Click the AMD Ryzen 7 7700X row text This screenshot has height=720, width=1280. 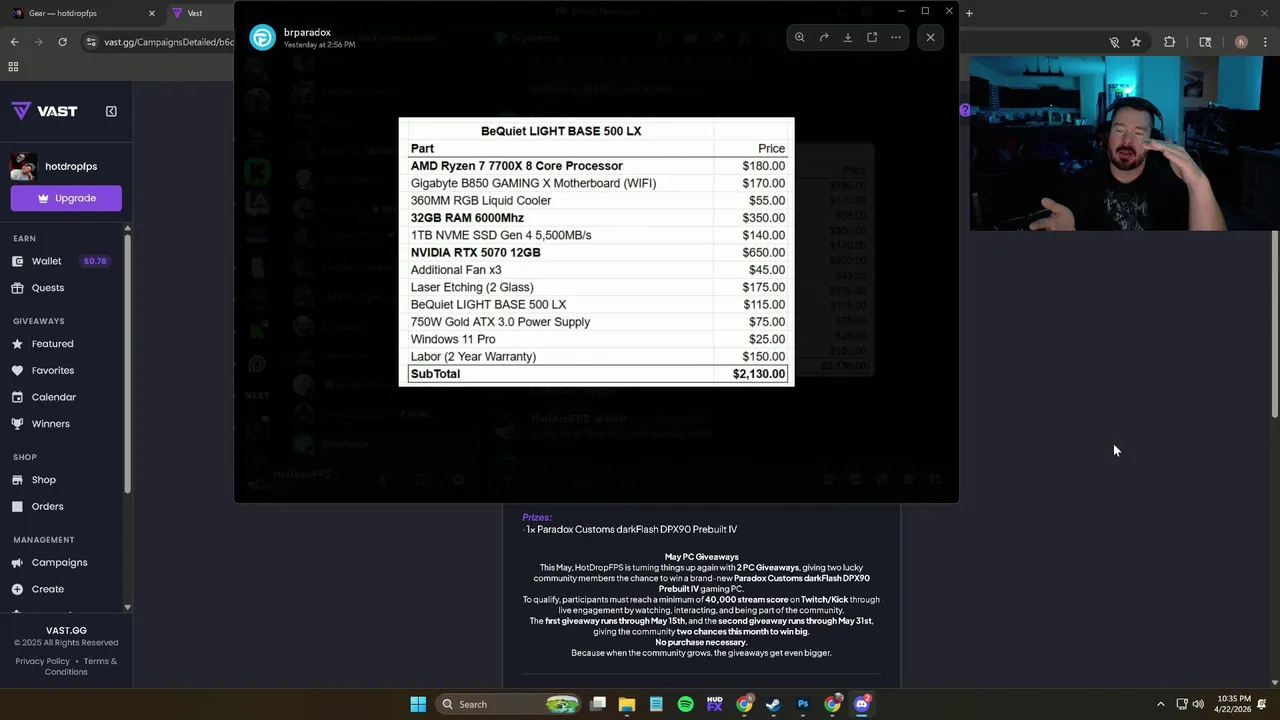tap(516, 166)
